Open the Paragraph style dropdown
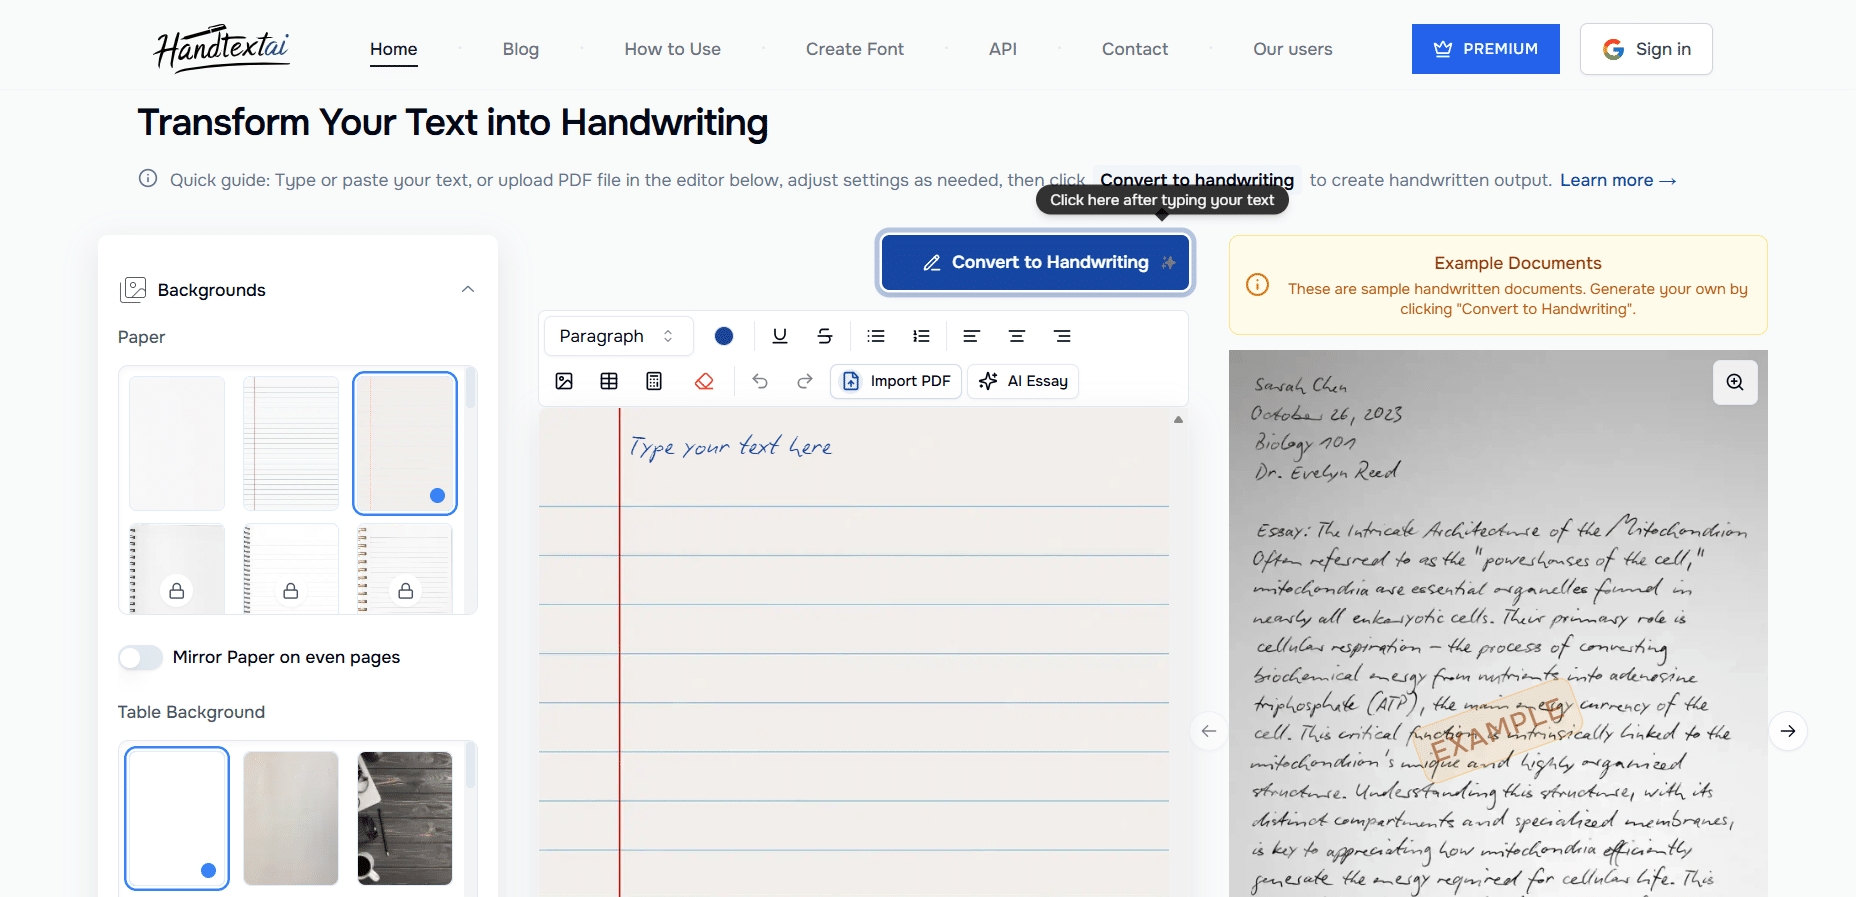The width and height of the screenshot is (1856, 897). coord(617,336)
